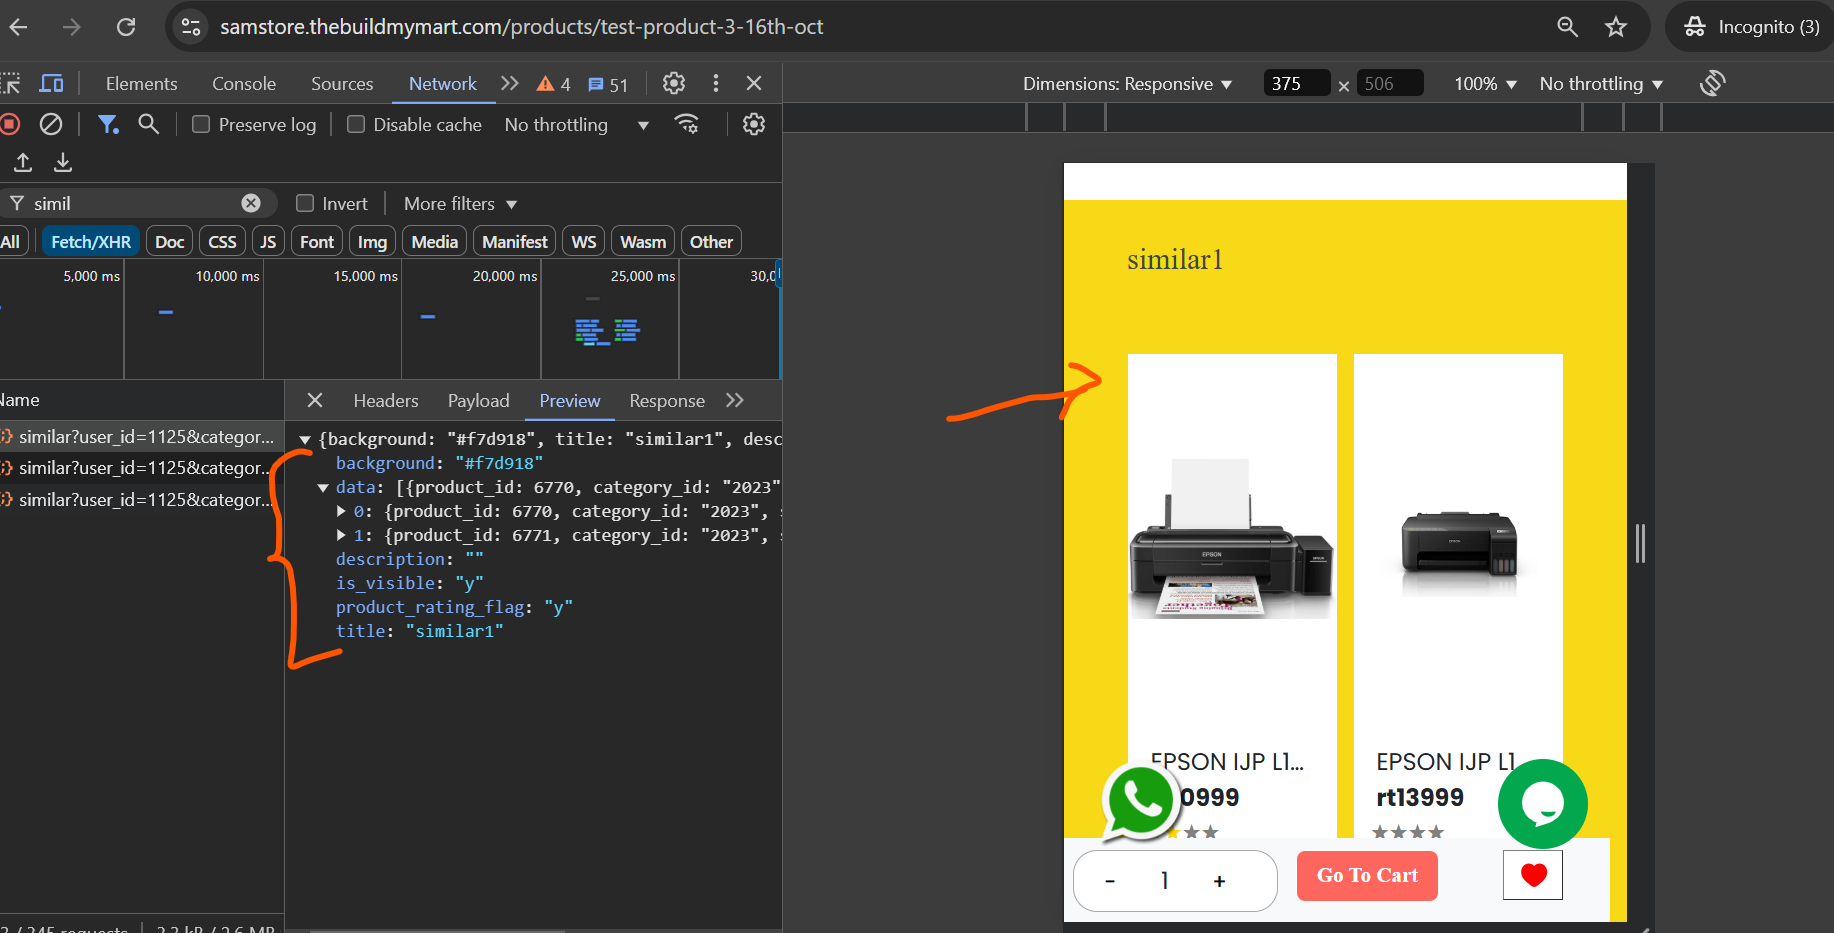Image resolution: width=1834 pixels, height=933 pixels.
Task: Open the messages counter showing 51
Action: tap(608, 85)
